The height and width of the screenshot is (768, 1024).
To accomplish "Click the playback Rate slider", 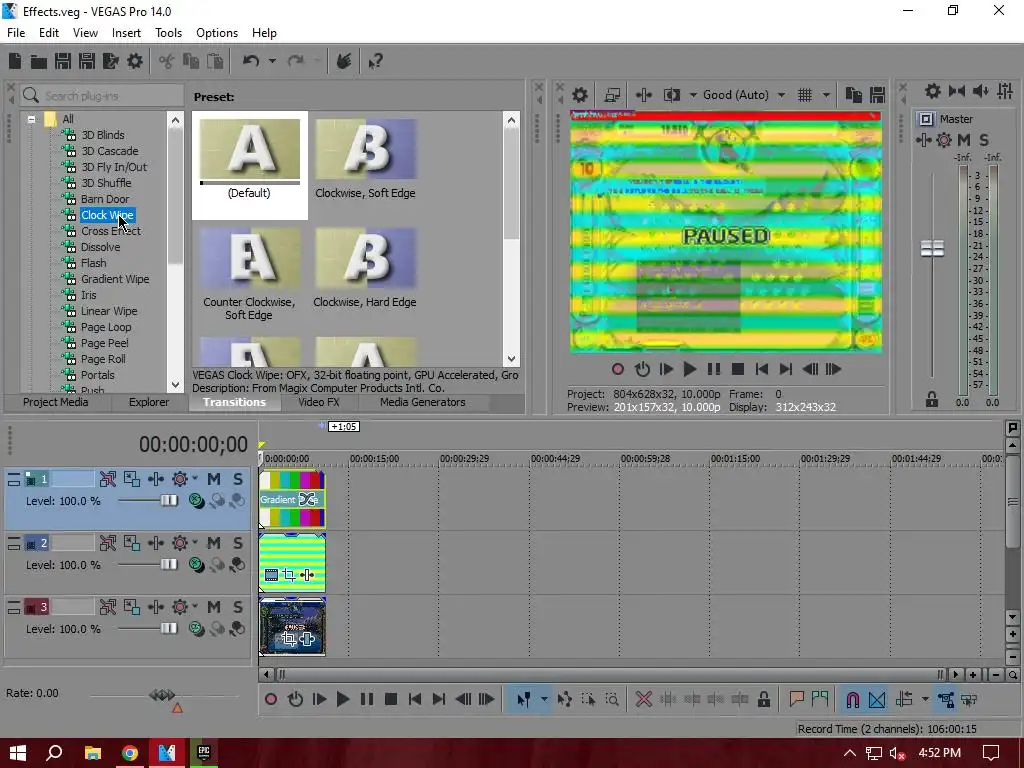I will (162, 695).
